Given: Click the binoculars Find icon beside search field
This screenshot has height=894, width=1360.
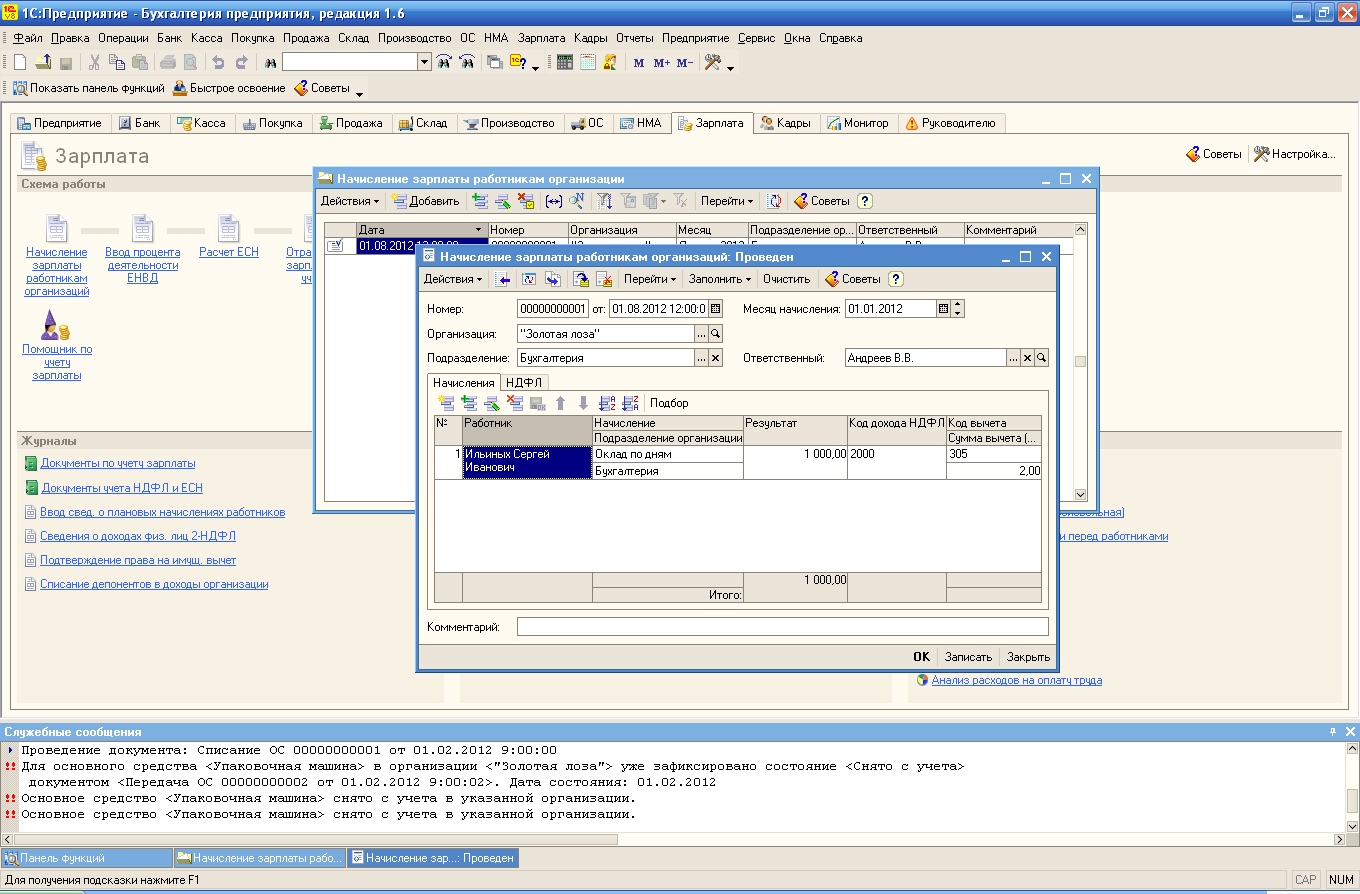Looking at the screenshot, I should [269, 62].
